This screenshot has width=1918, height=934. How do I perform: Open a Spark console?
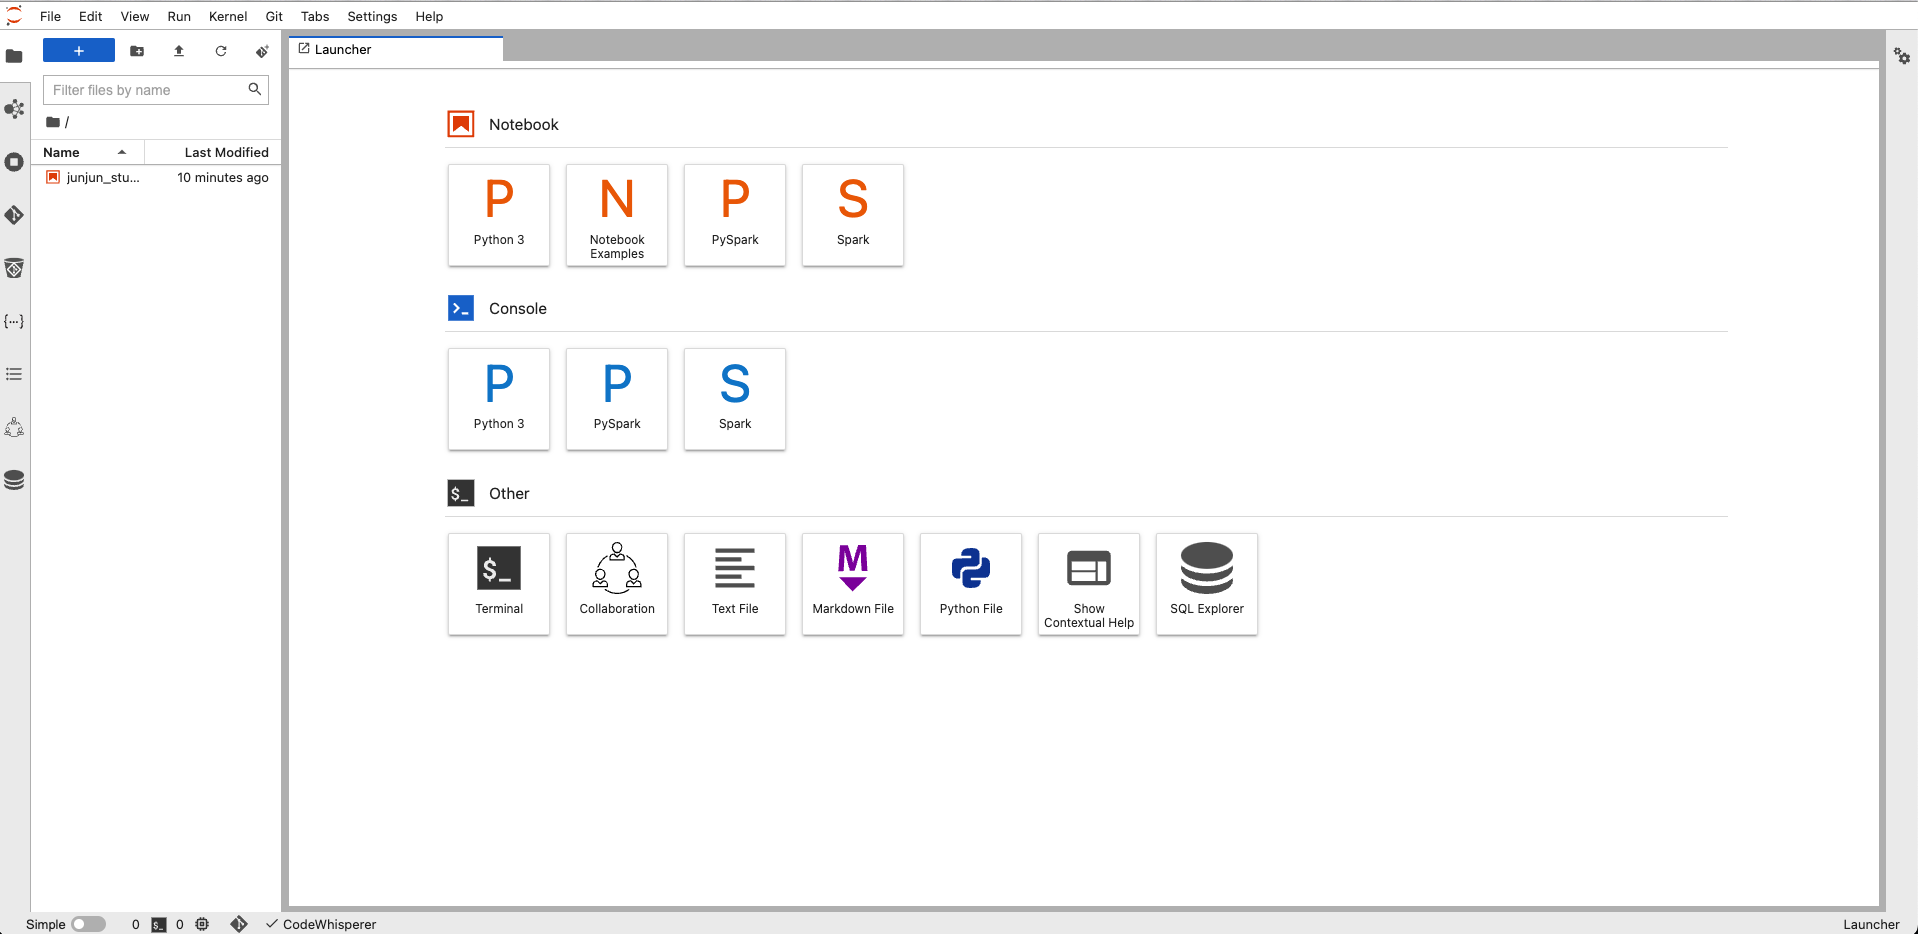pos(735,399)
